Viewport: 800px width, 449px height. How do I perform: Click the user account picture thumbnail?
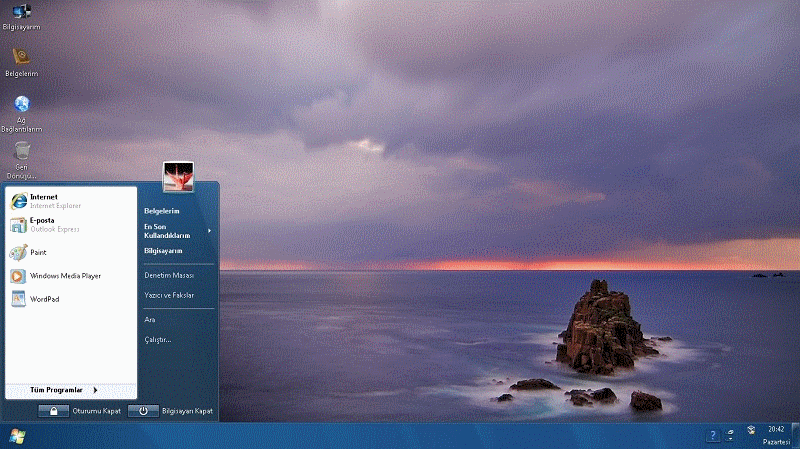(x=178, y=176)
